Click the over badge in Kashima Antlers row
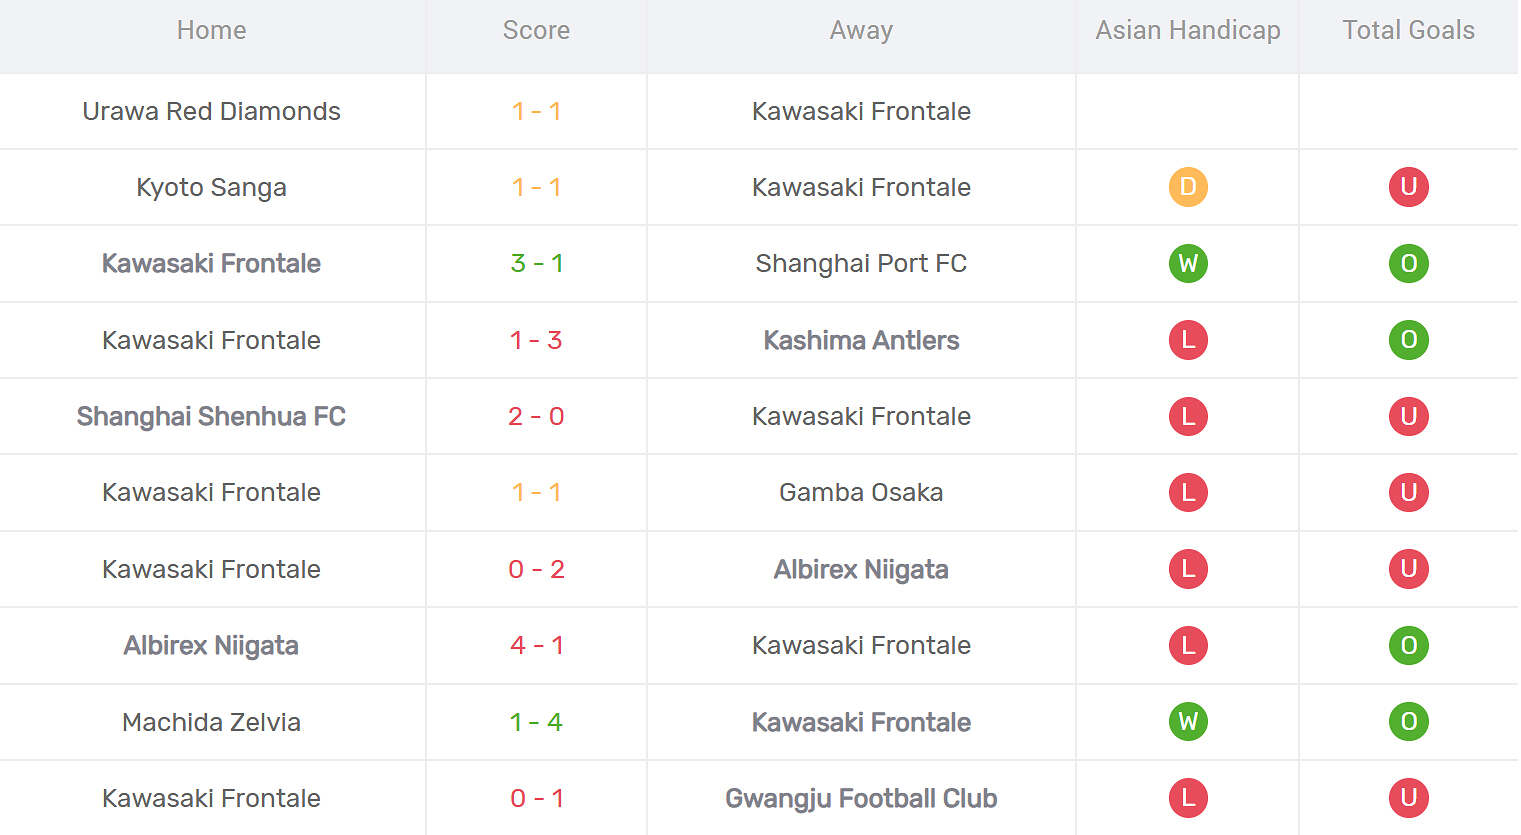Image resolution: width=1521 pixels, height=835 pixels. pyautogui.click(x=1408, y=340)
